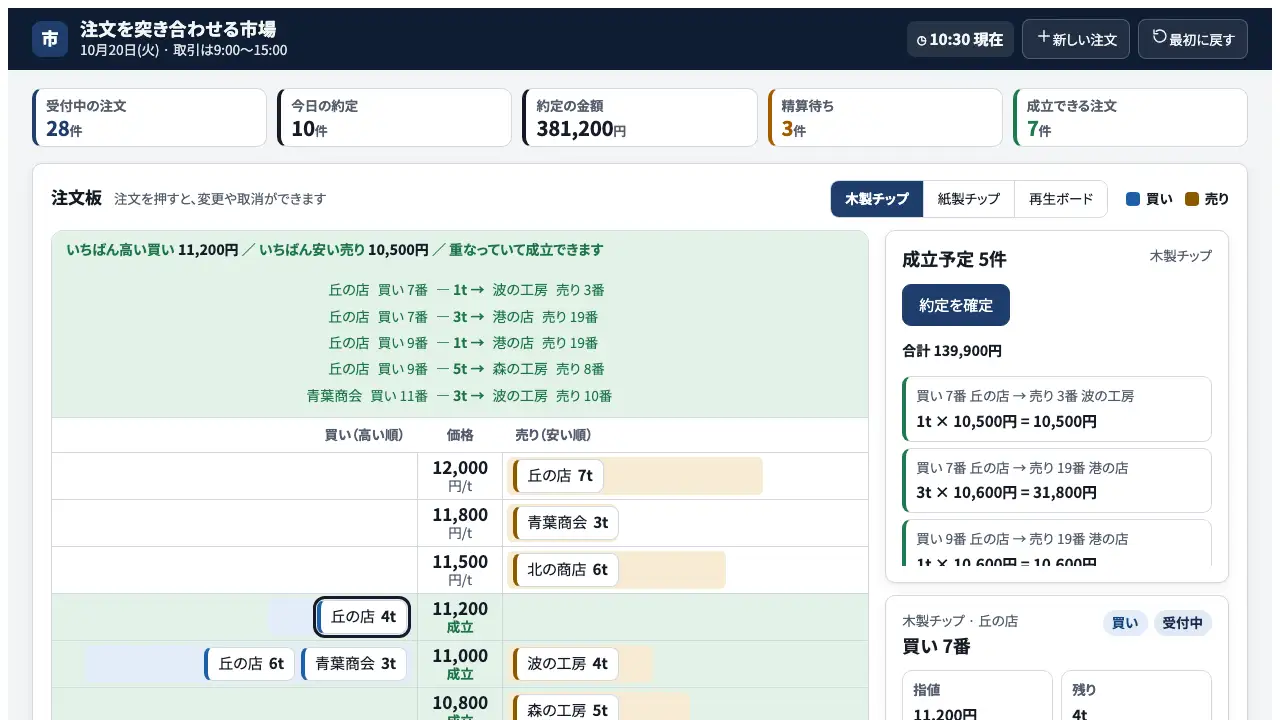Image resolution: width=1280 pixels, height=720 pixels.
Task: Click the 11,500 円/t price cell
Action: (x=460, y=570)
